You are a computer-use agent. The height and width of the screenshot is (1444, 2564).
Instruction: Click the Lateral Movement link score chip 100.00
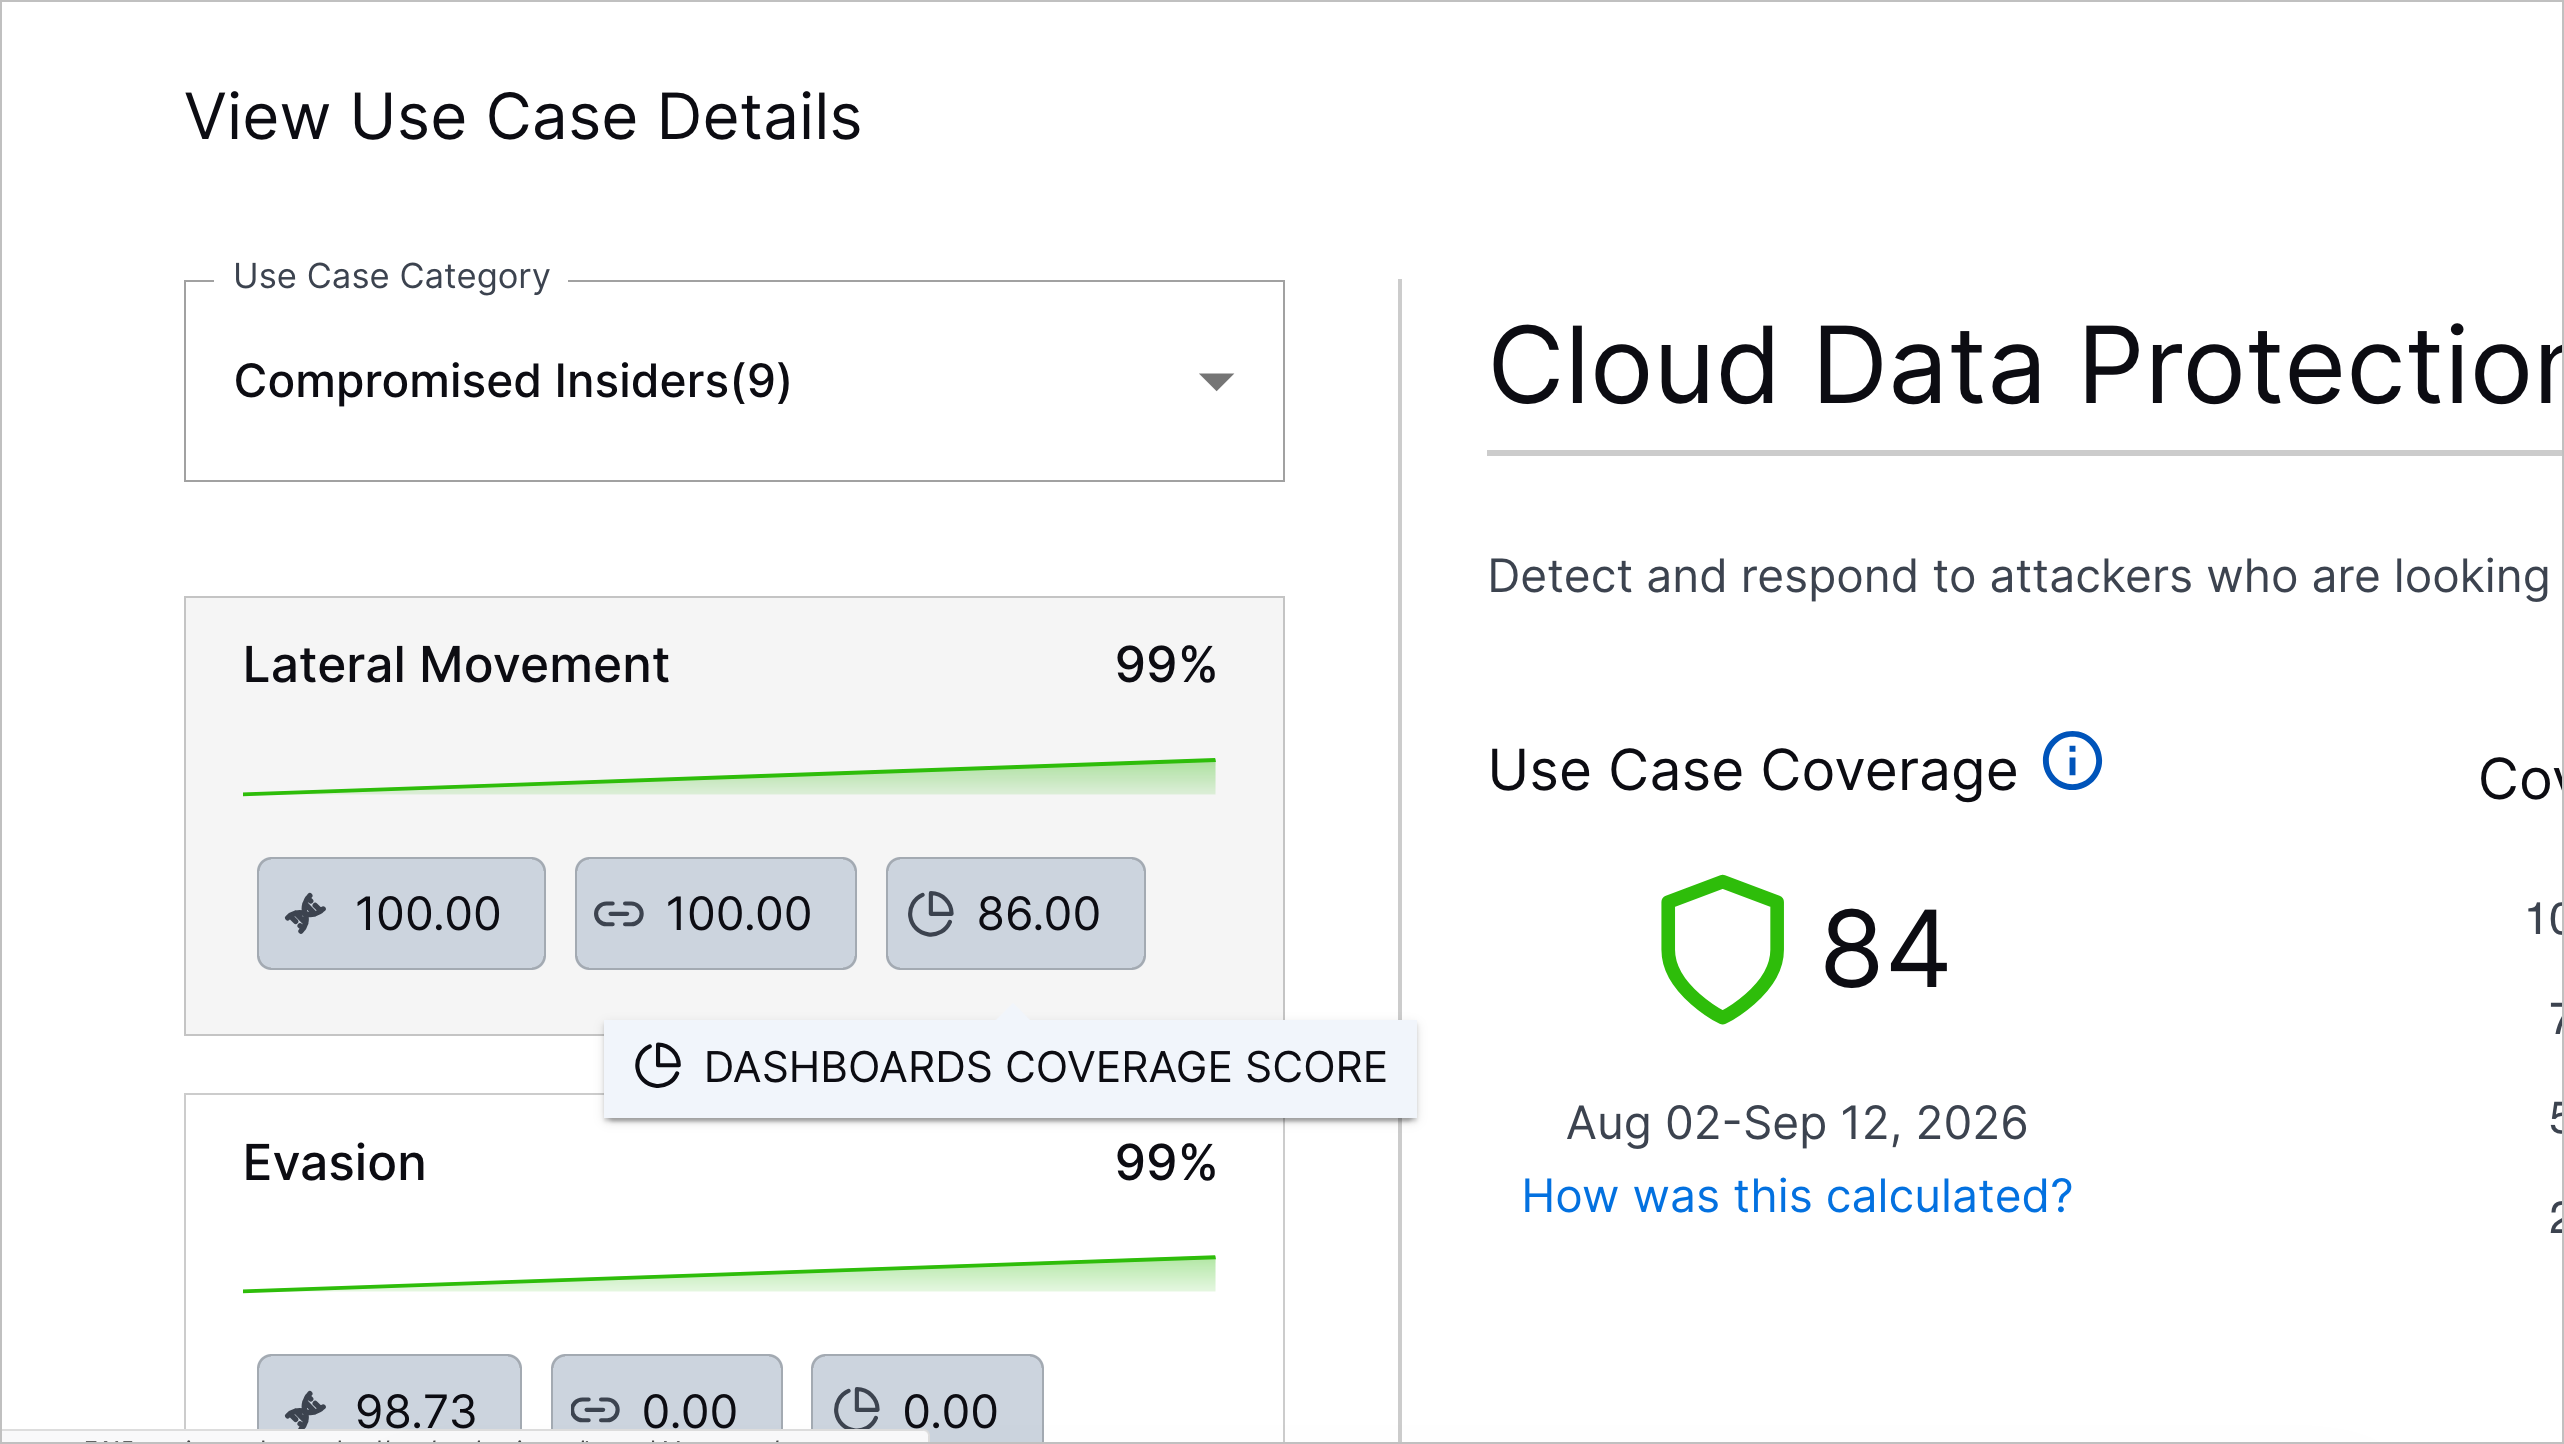[x=715, y=913]
